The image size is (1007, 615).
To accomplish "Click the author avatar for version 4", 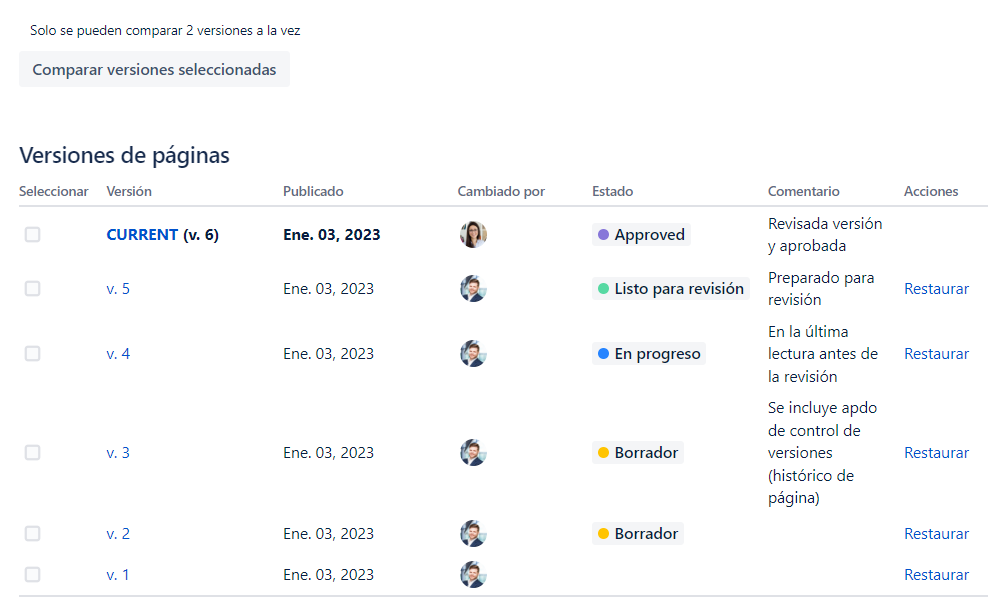I will click(x=473, y=354).
